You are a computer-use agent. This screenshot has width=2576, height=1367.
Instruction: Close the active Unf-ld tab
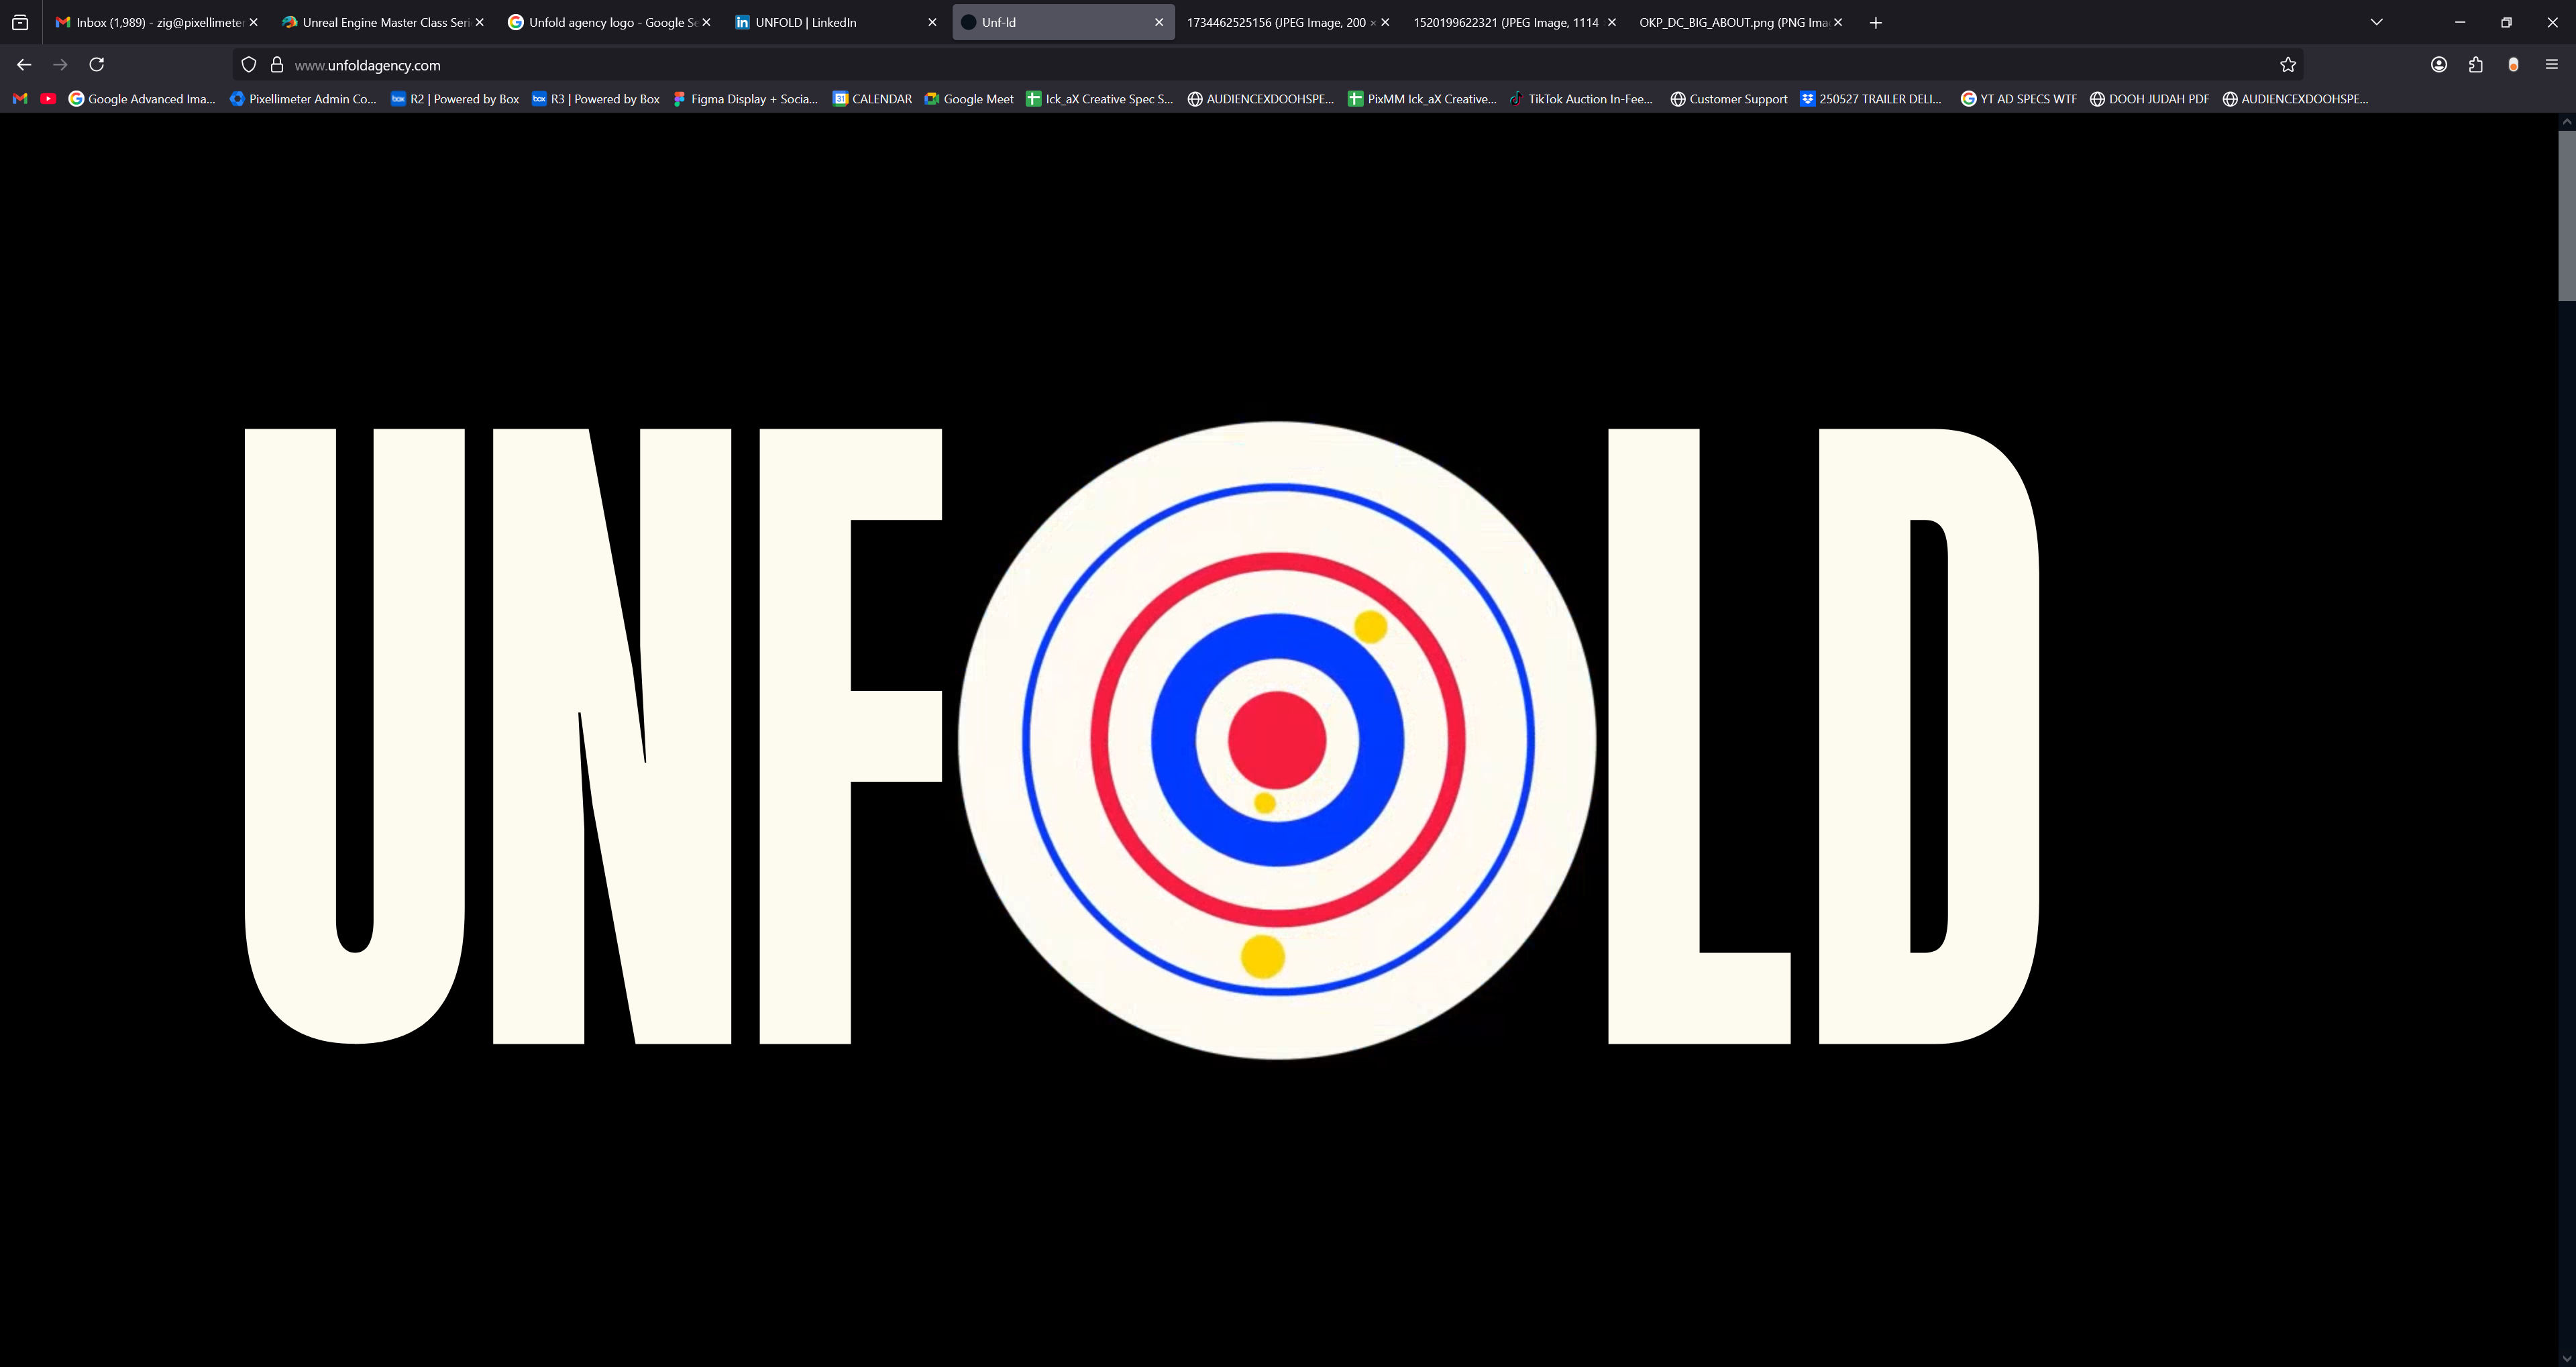(1159, 22)
